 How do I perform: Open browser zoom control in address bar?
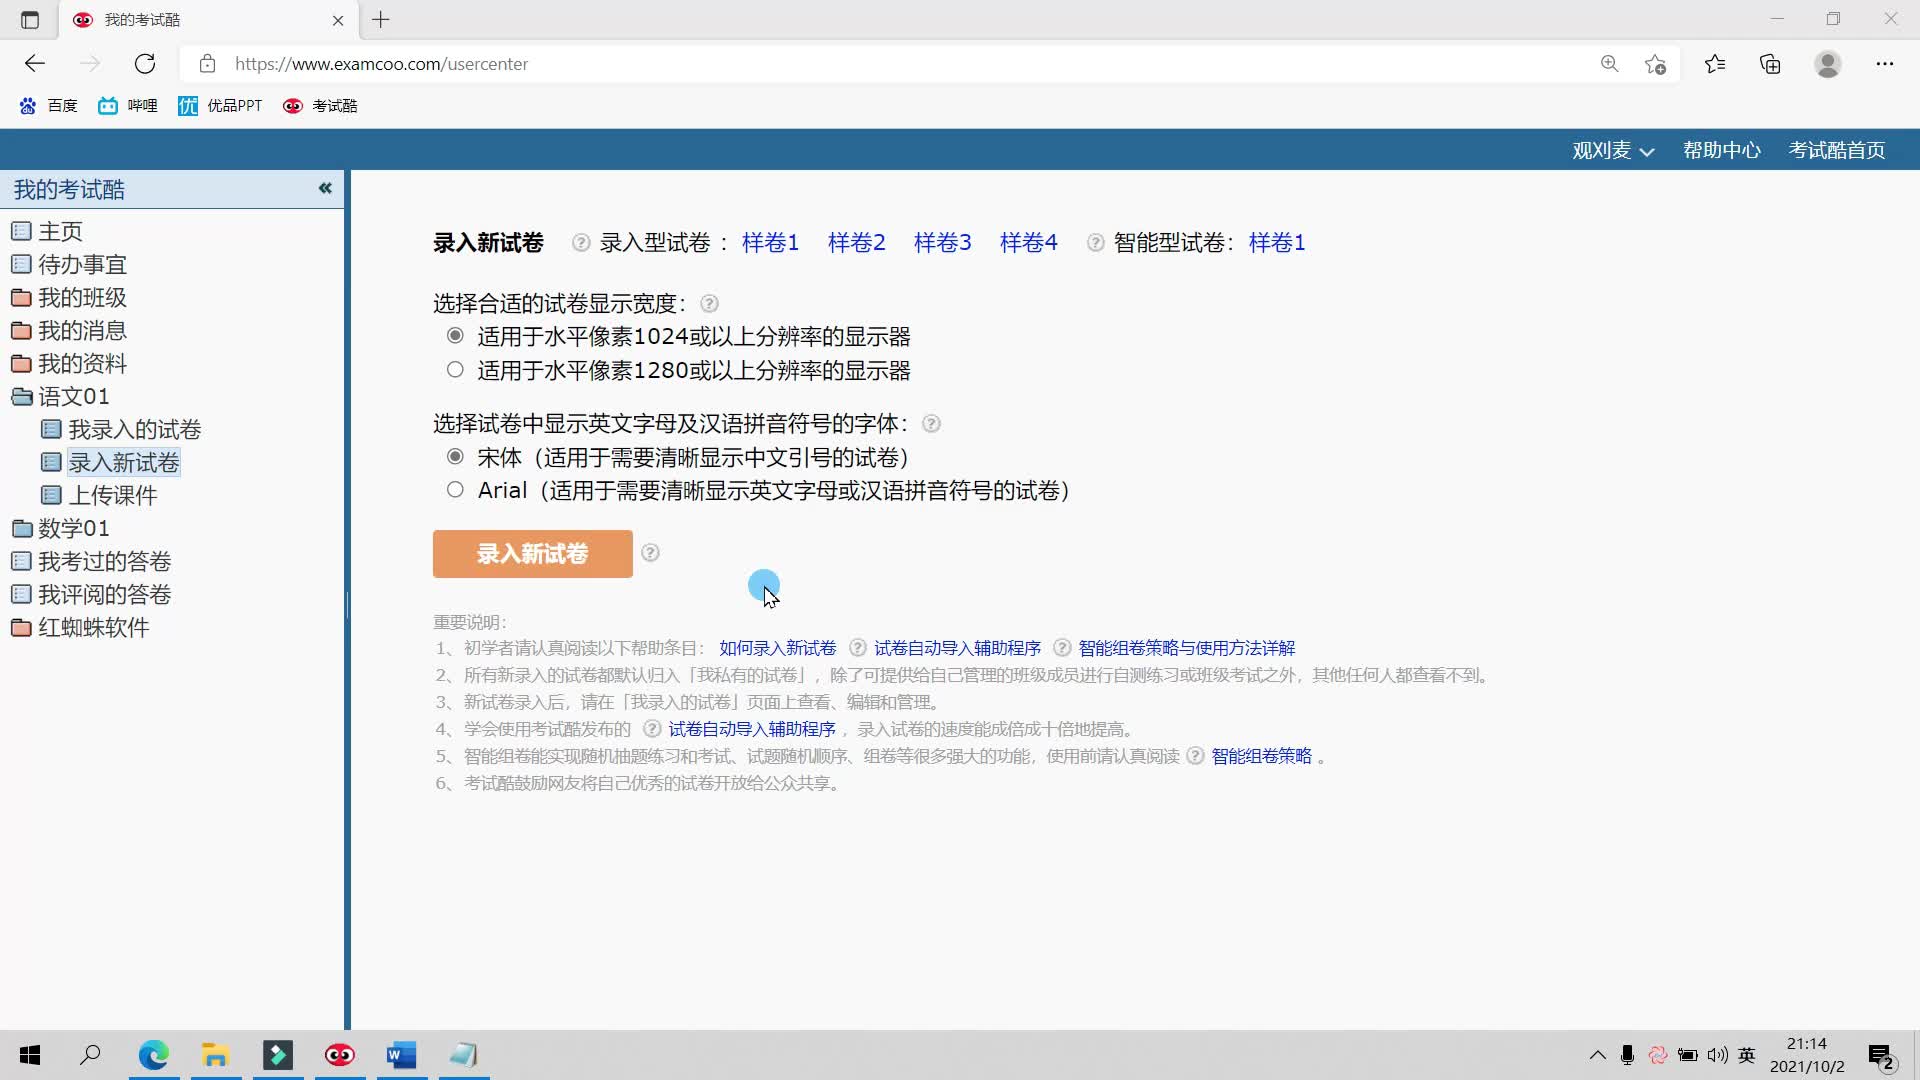1609,64
